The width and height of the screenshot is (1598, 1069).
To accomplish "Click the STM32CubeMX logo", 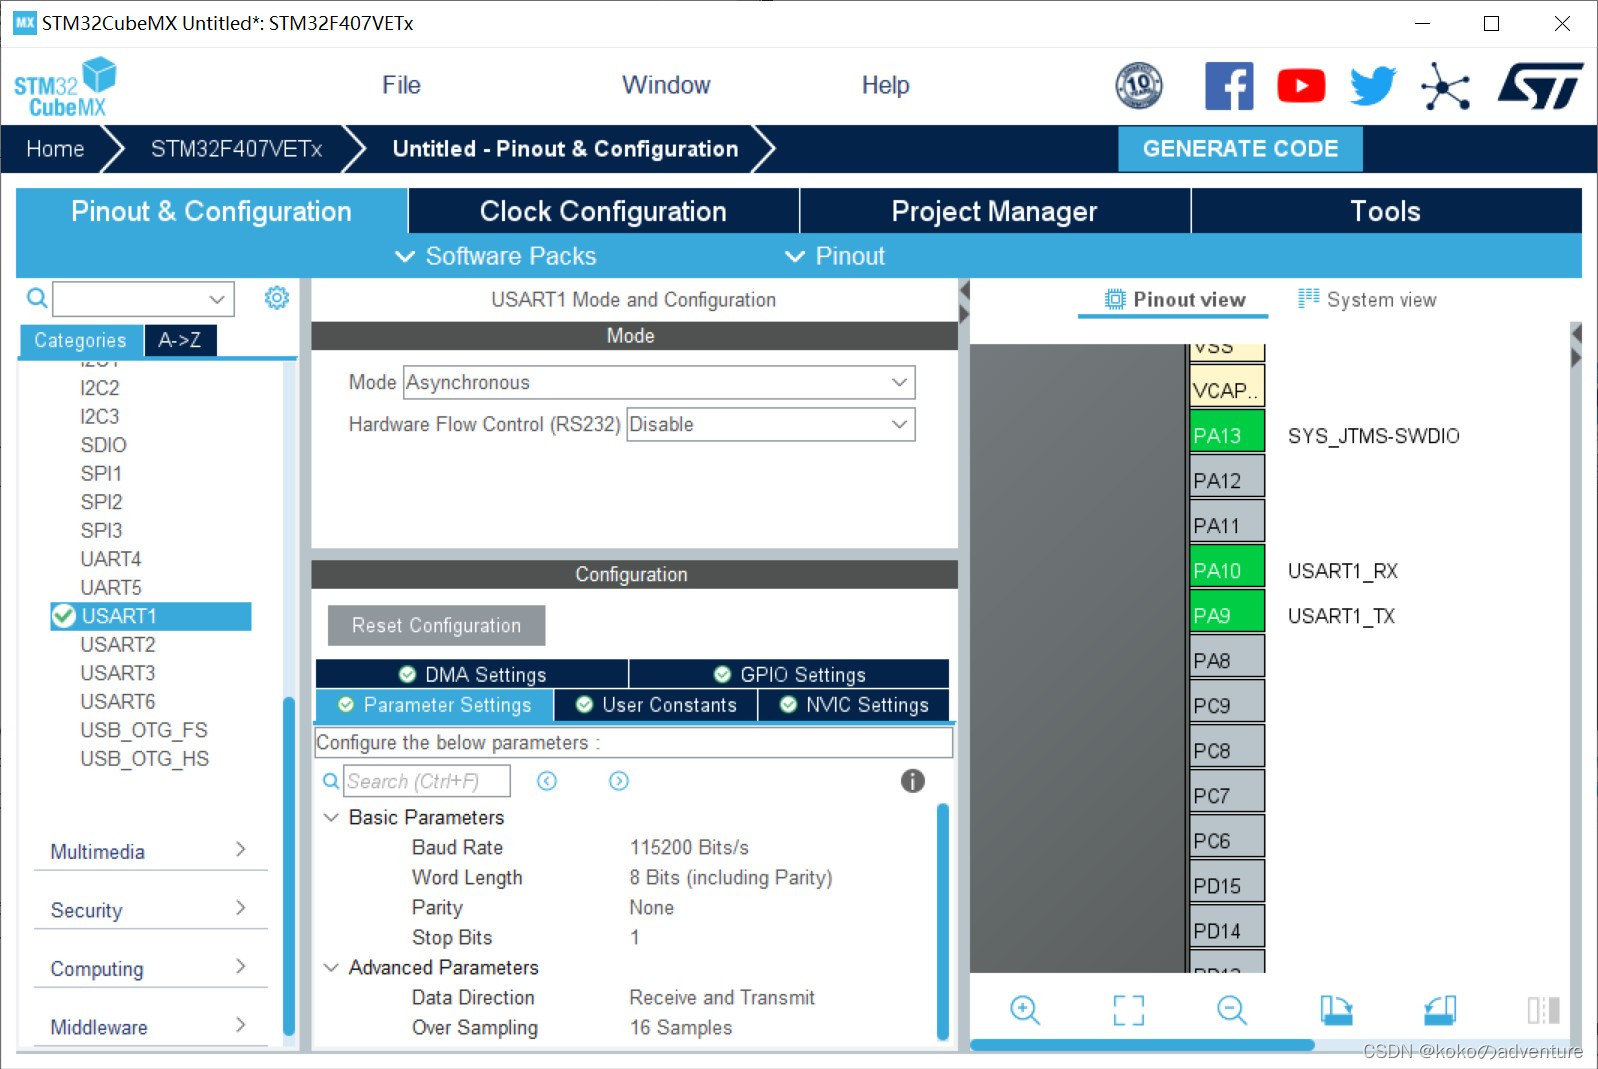I will 65,87.
